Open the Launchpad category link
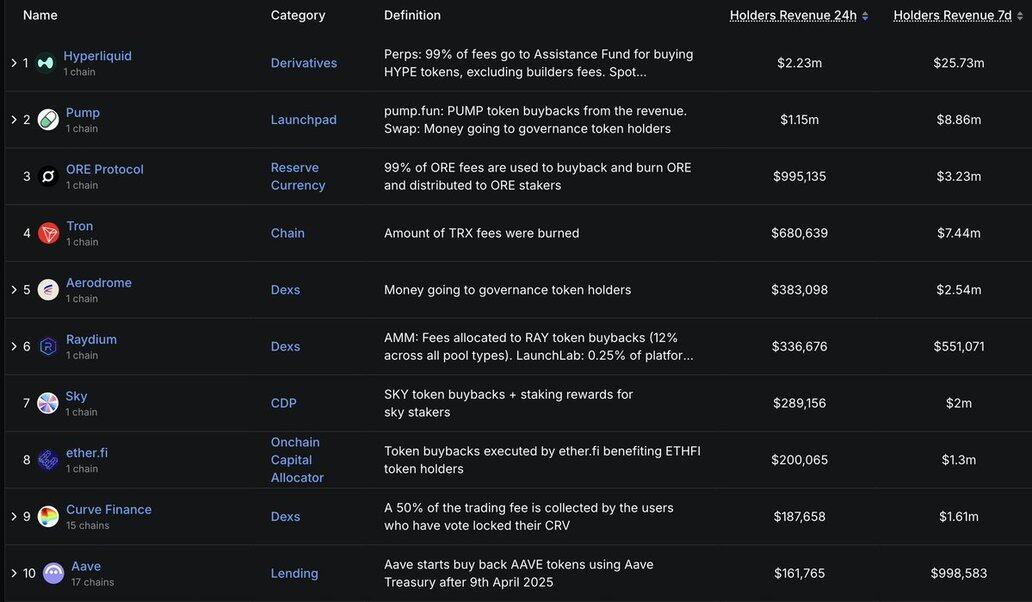 pyautogui.click(x=304, y=120)
